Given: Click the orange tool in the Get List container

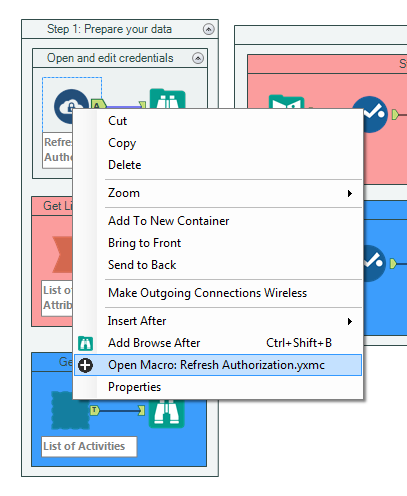Looking at the screenshot, I should pyautogui.click(x=62, y=254).
